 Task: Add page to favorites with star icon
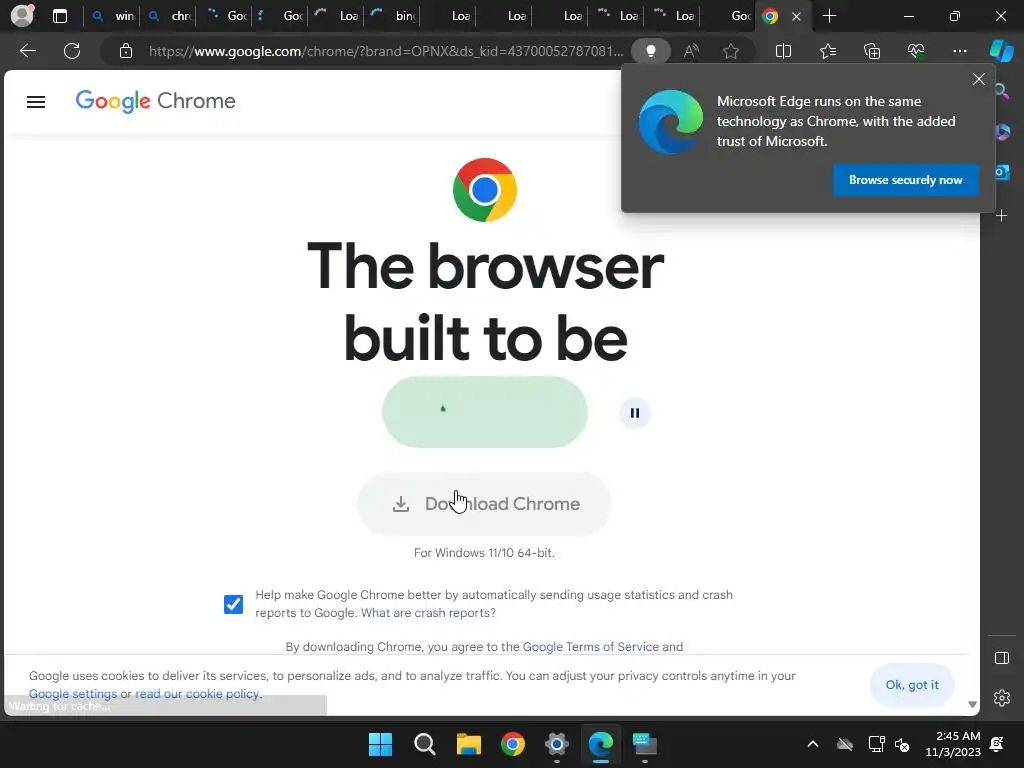pos(731,51)
